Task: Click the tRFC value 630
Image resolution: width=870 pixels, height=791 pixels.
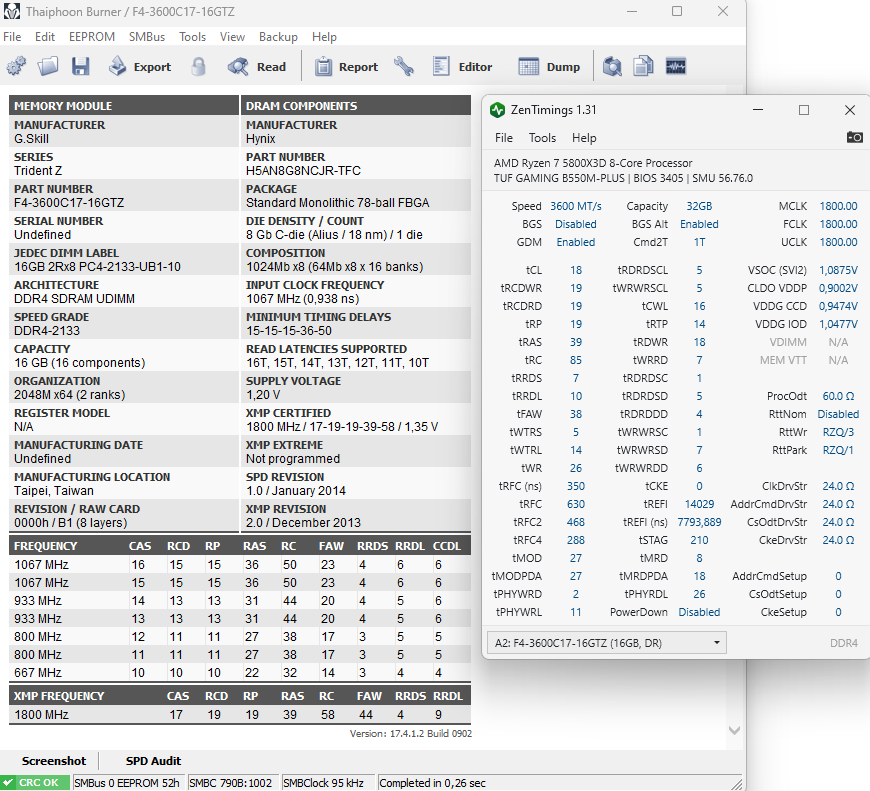Action: (575, 504)
